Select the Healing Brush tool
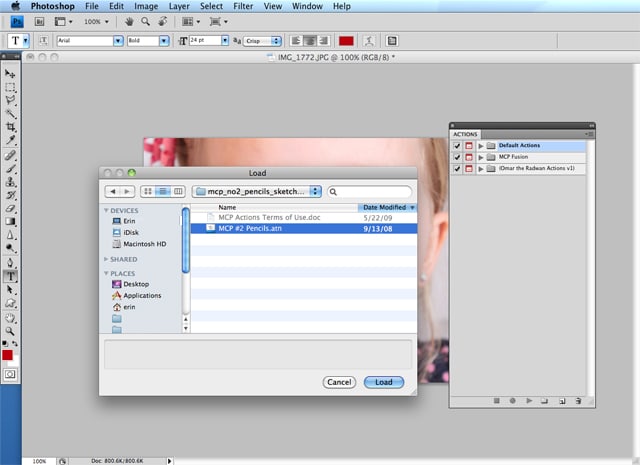The height and width of the screenshot is (465, 640). [10, 155]
